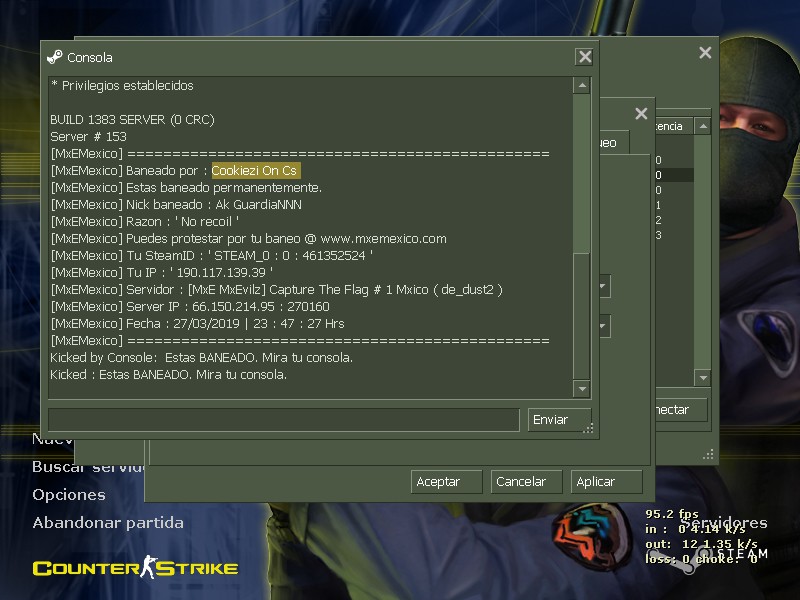Apply settings with the Aplicar button
This screenshot has height=600, width=800.
(606, 482)
